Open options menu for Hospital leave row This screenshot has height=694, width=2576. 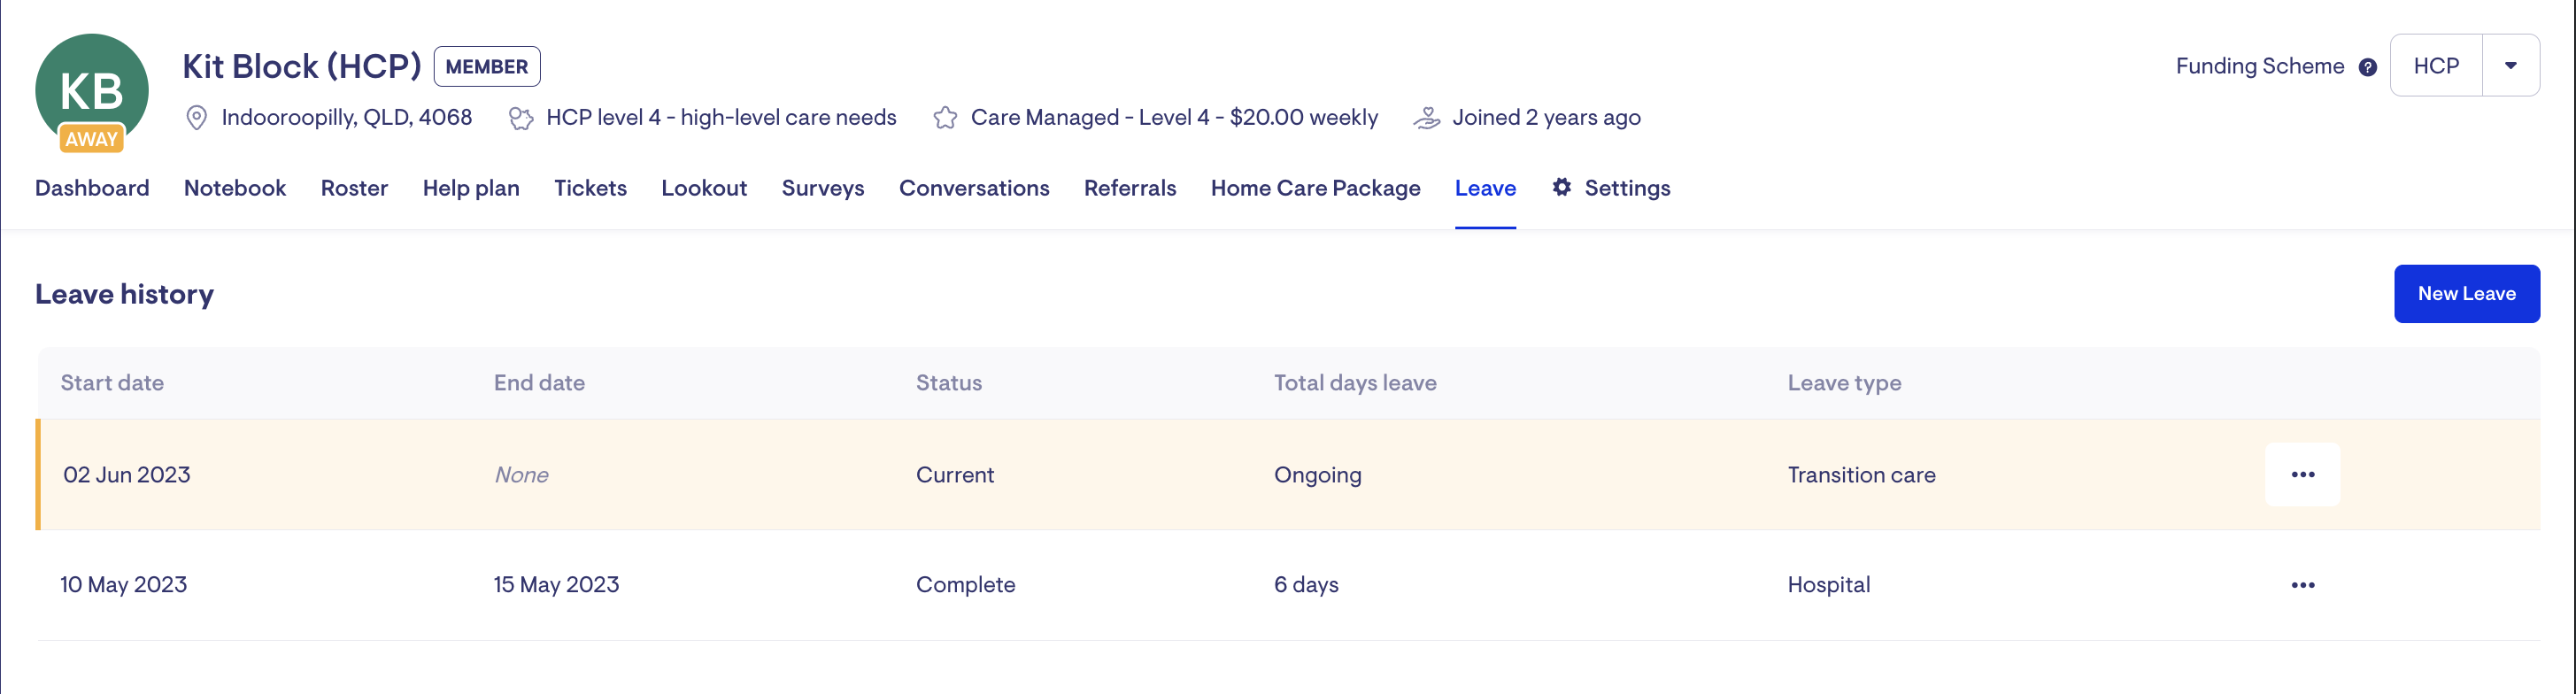click(2302, 585)
